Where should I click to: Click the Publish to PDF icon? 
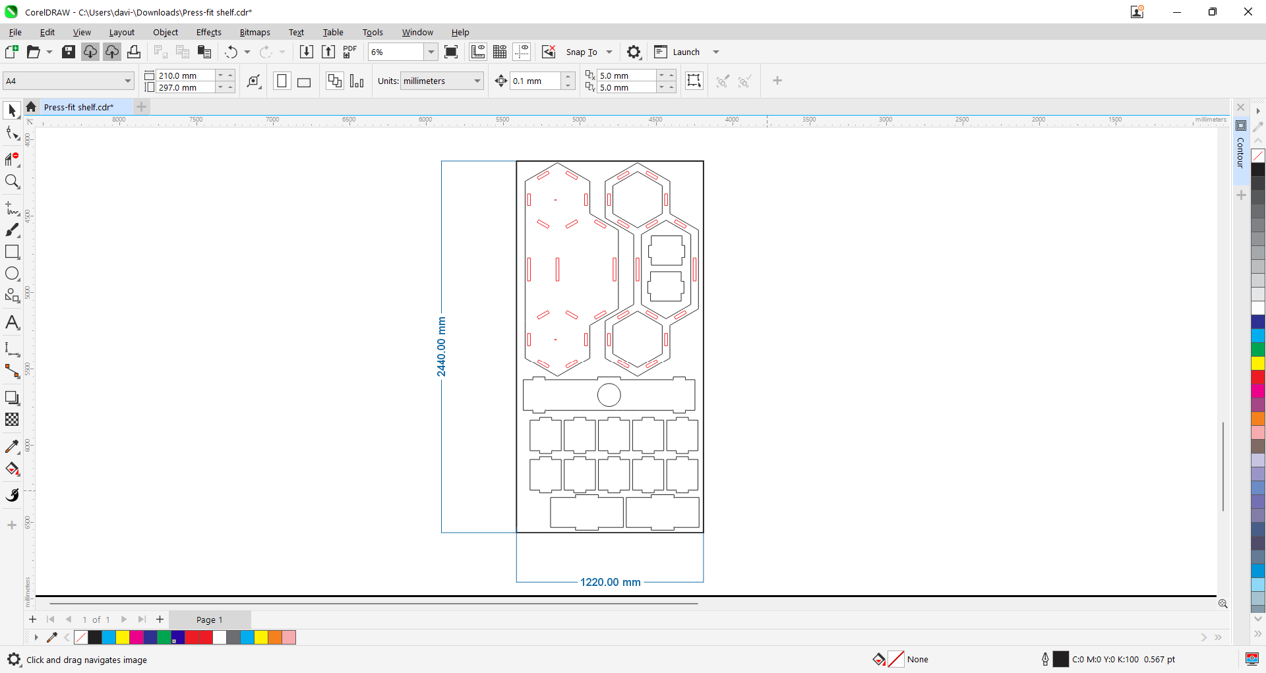click(348, 51)
